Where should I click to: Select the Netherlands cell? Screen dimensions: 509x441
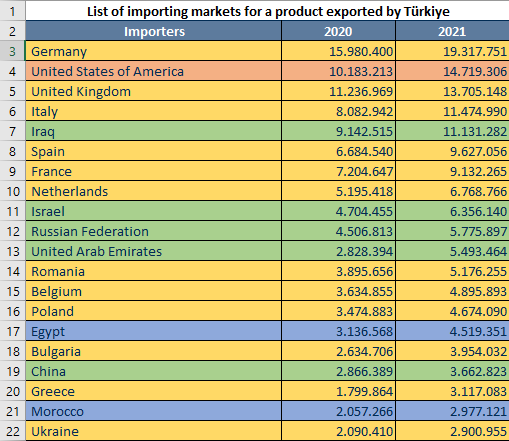[153, 191]
